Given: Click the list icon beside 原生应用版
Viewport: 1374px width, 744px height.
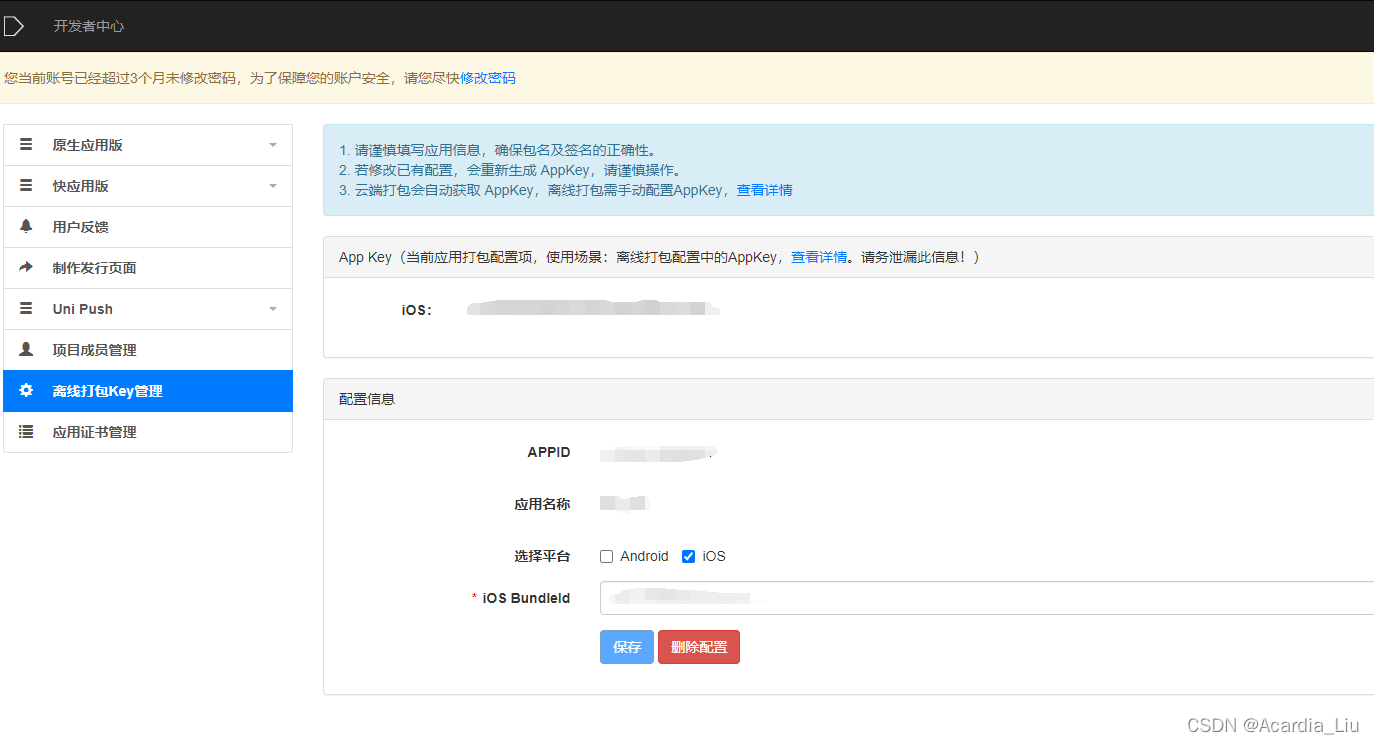Looking at the screenshot, I should 26,145.
